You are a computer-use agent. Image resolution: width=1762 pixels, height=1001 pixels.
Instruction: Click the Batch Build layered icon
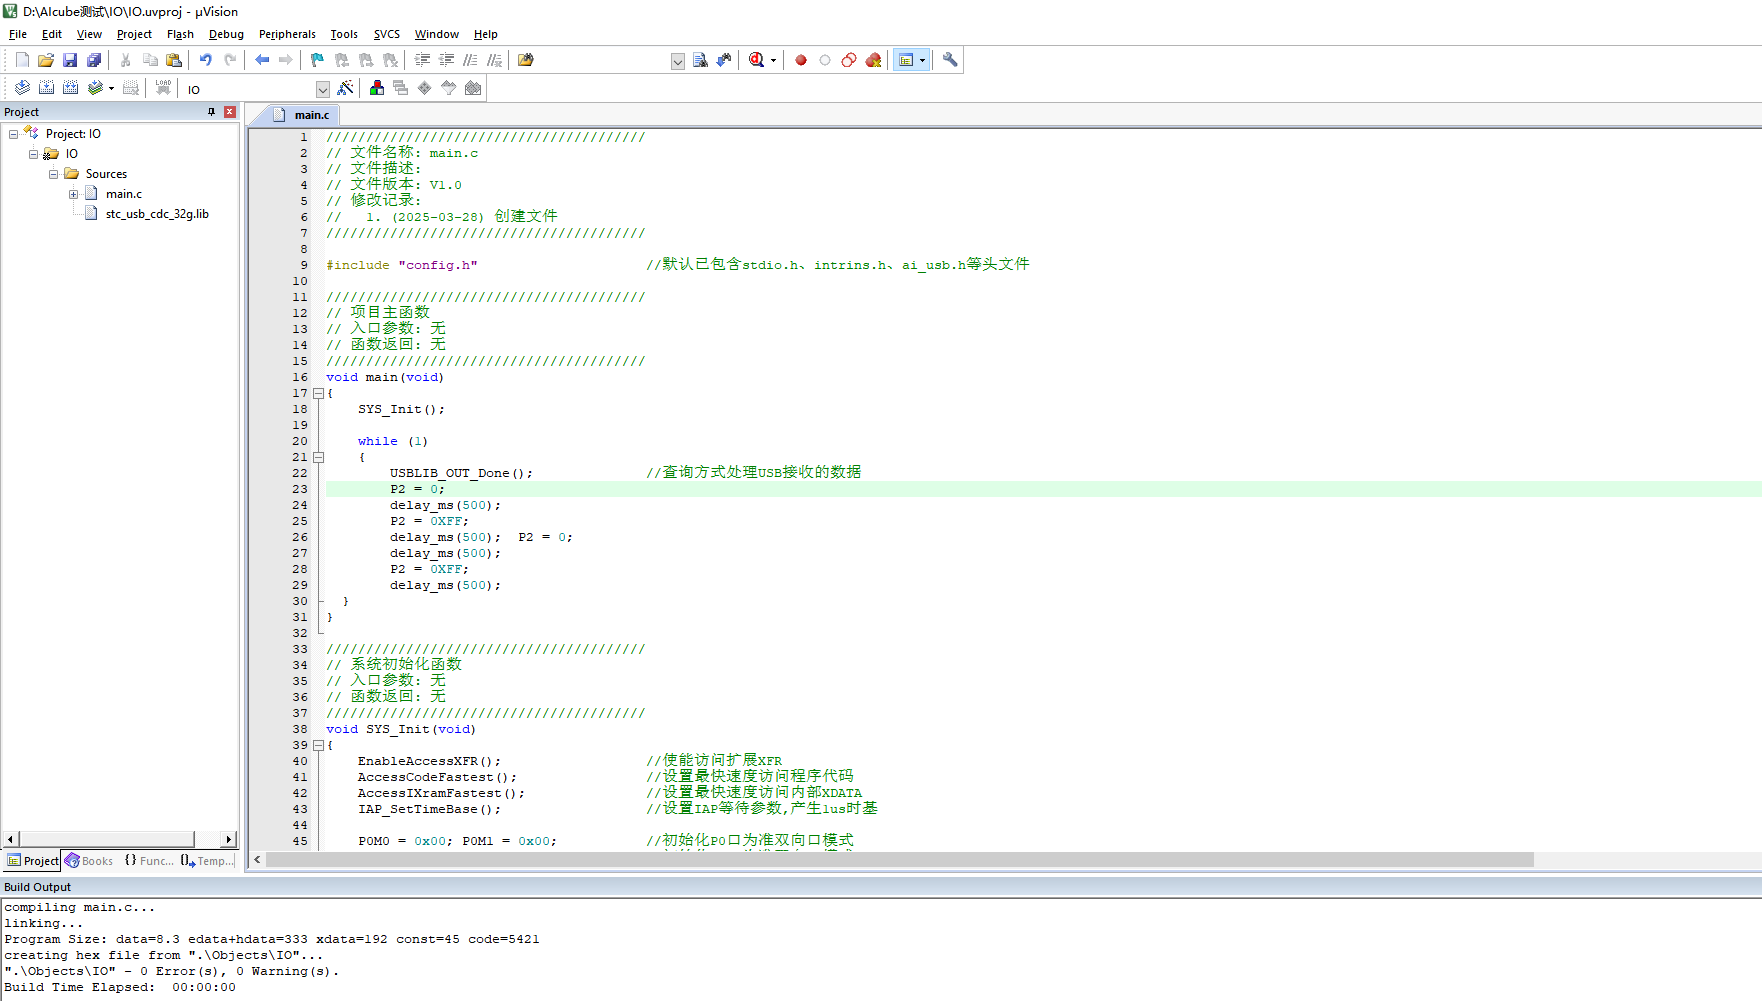[95, 88]
